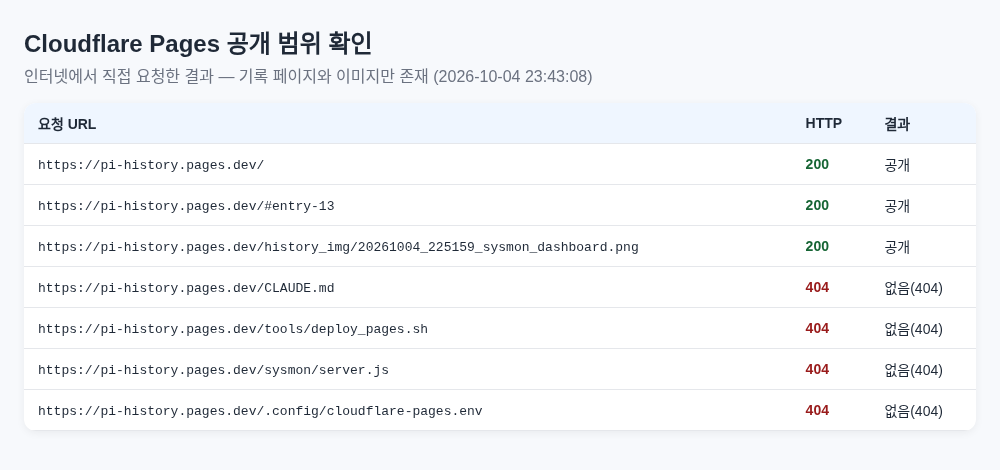Screen dimensions: 1000x470
Task: Click the 404 status in deploy_pages.sh row
Action: tap(817, 328)
